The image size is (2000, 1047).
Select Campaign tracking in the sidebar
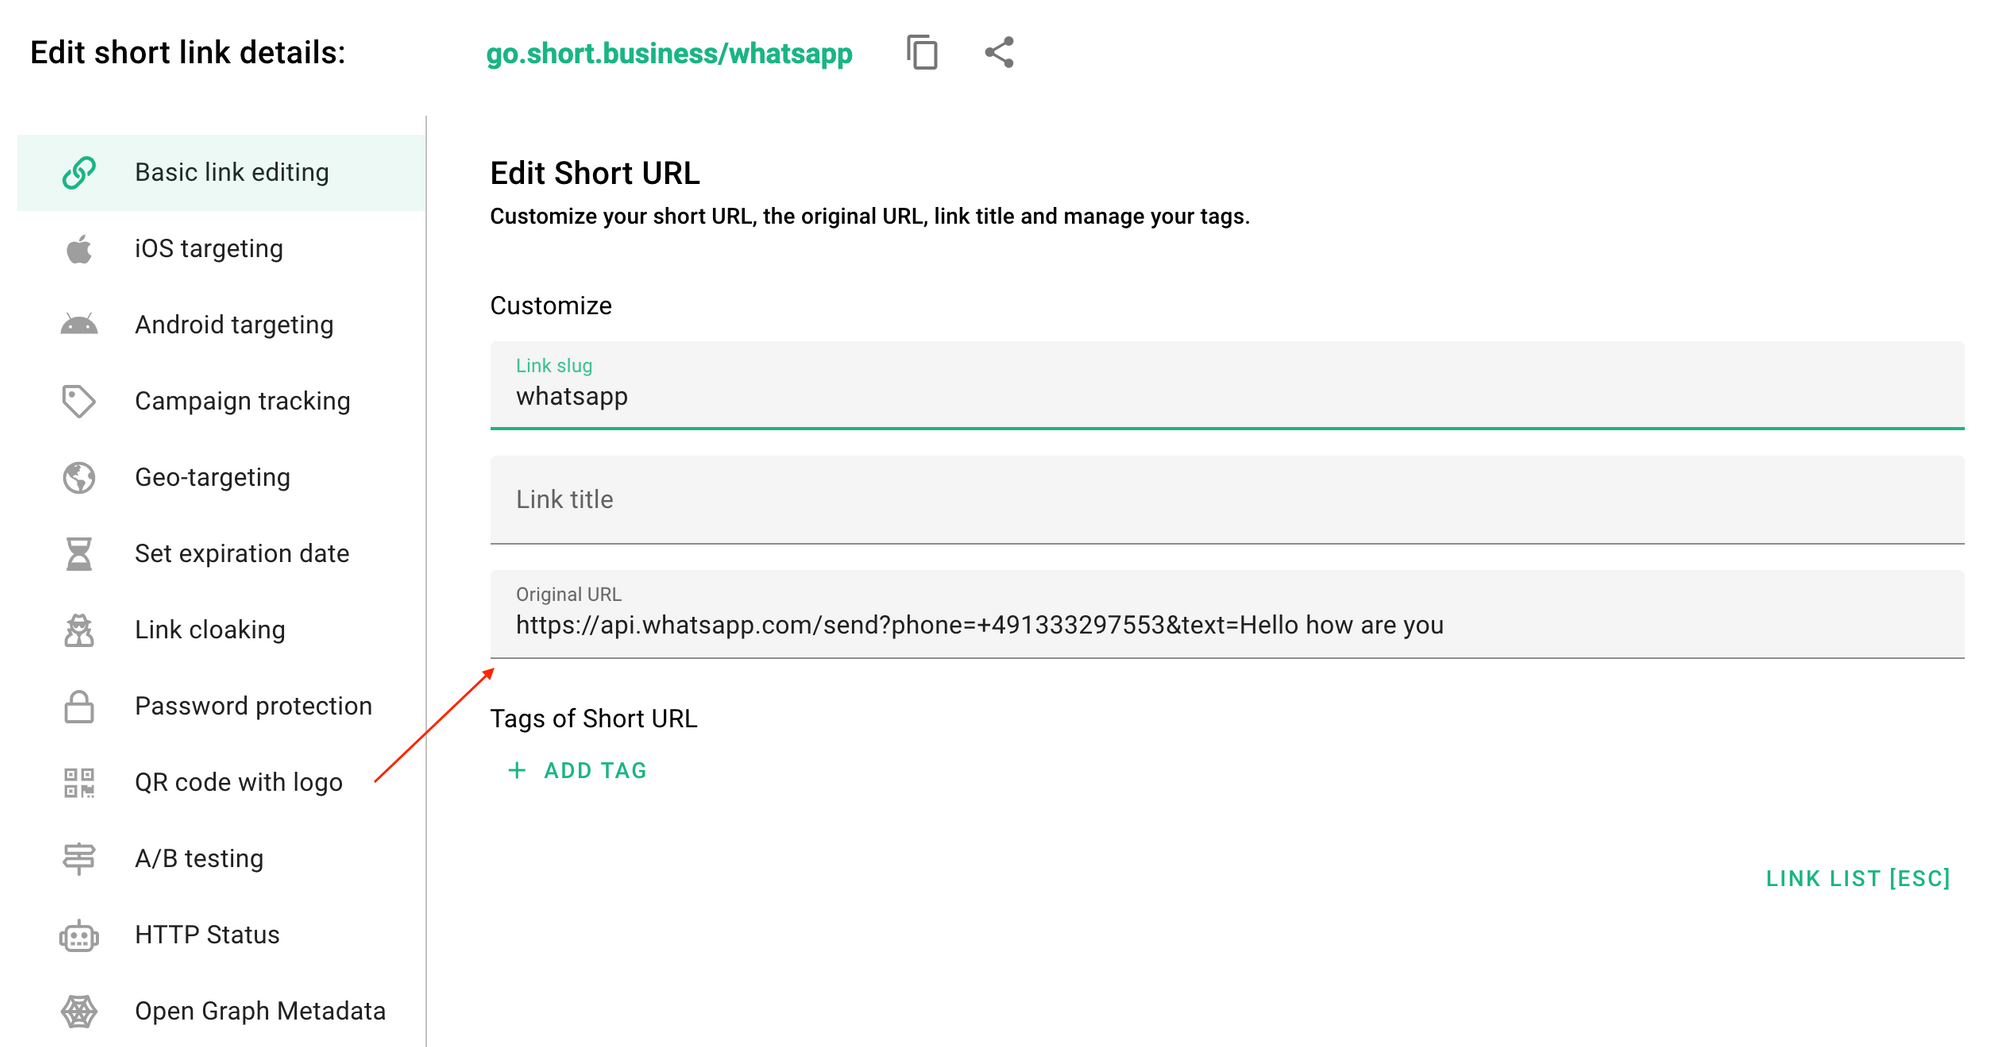pyautogui.click(x=242, y=400)
